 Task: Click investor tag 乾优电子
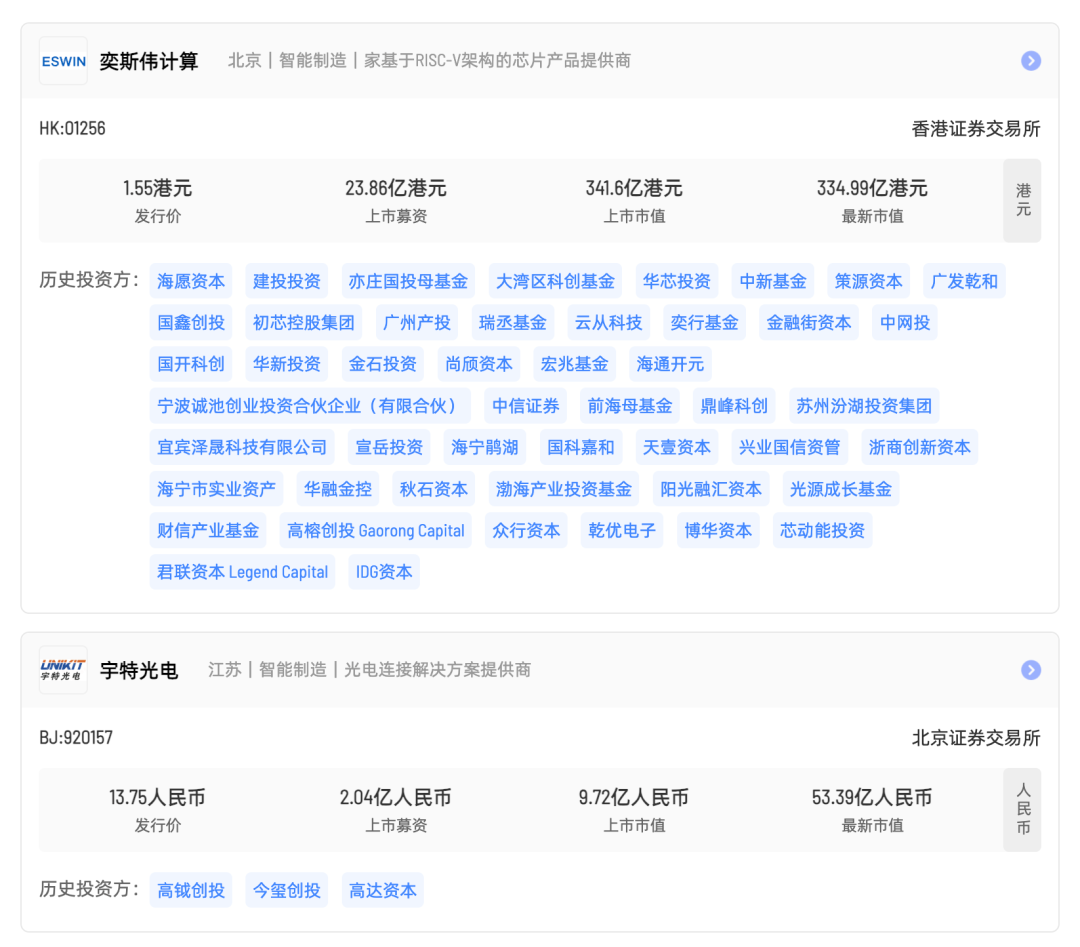point(622,530)
